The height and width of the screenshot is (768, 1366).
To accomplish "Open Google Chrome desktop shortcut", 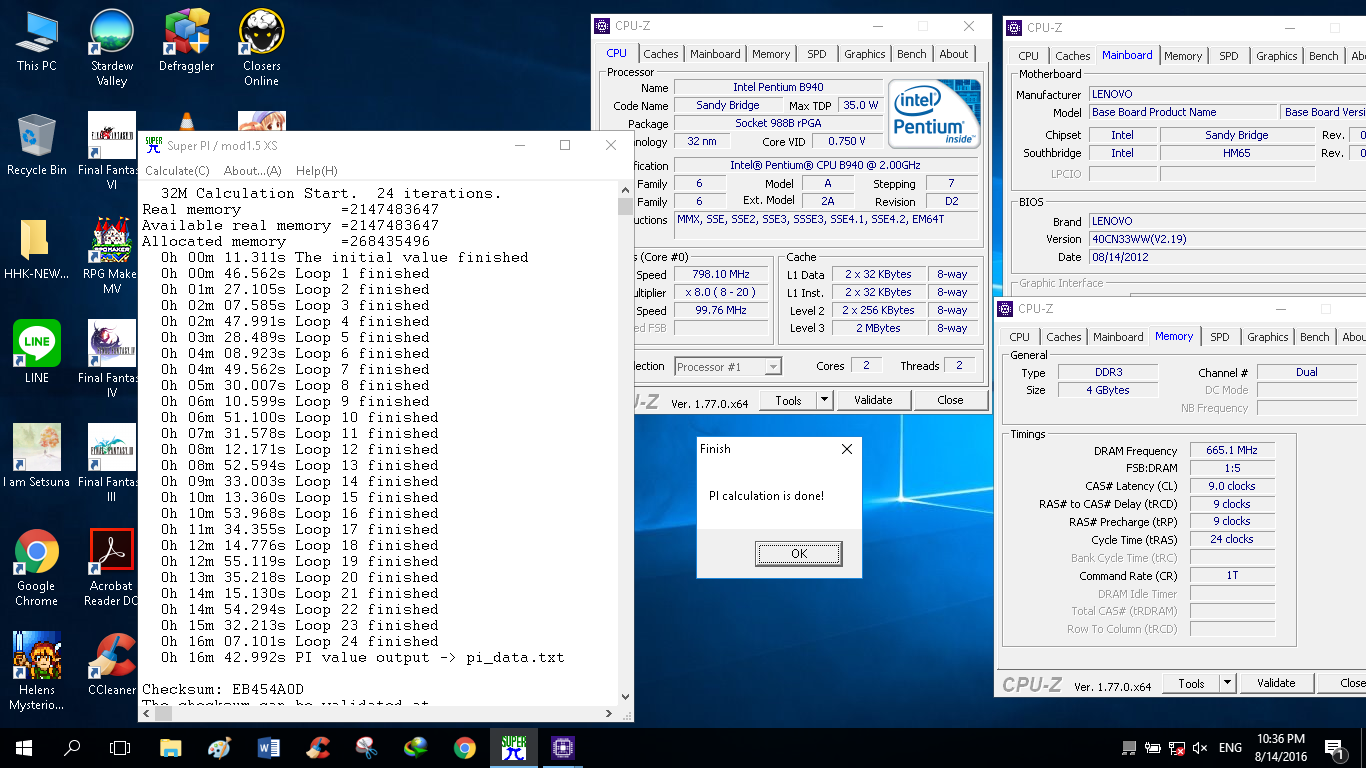I will [x=37, y=568].
